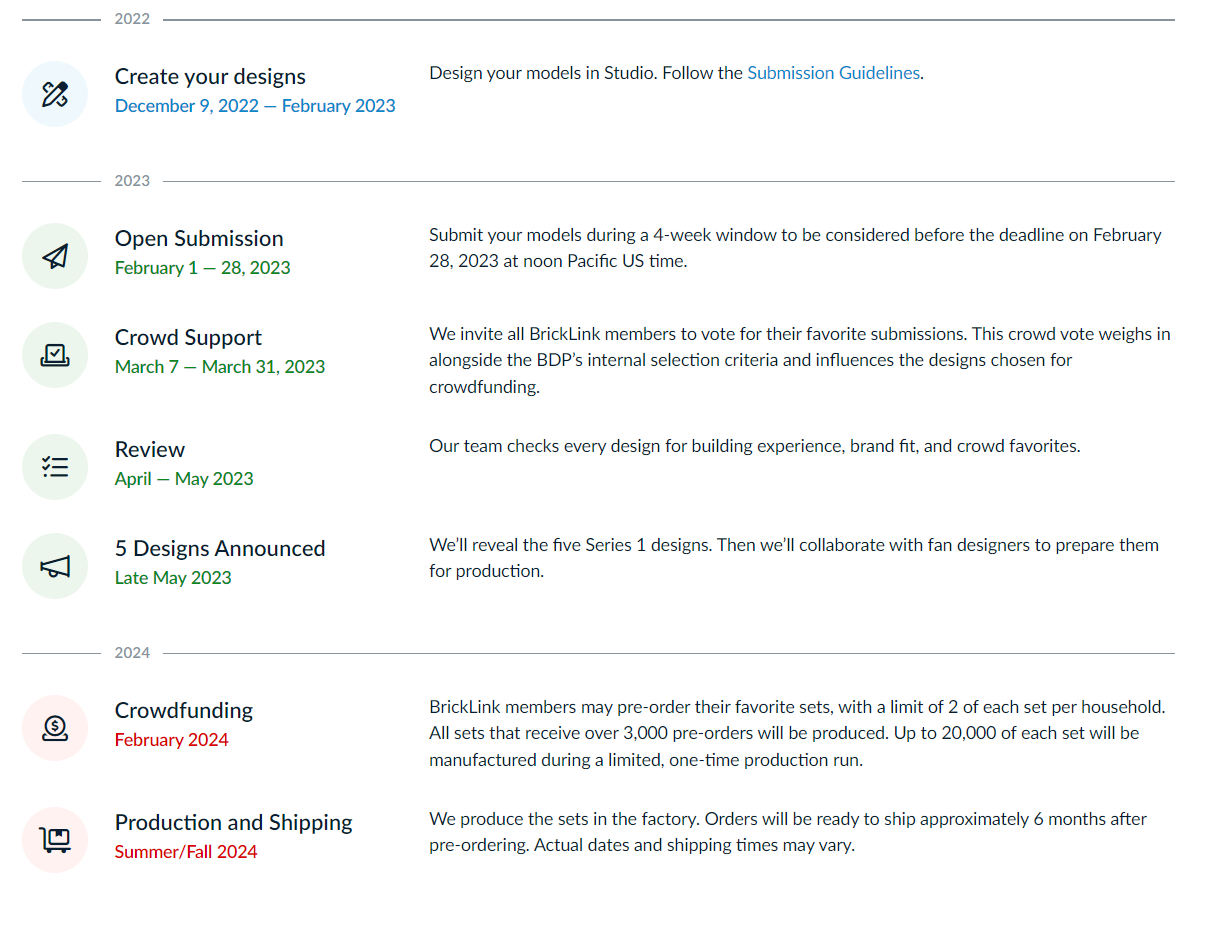Open the checklist icon beside Review
The image size is (1211, 926).
point(55,467)
